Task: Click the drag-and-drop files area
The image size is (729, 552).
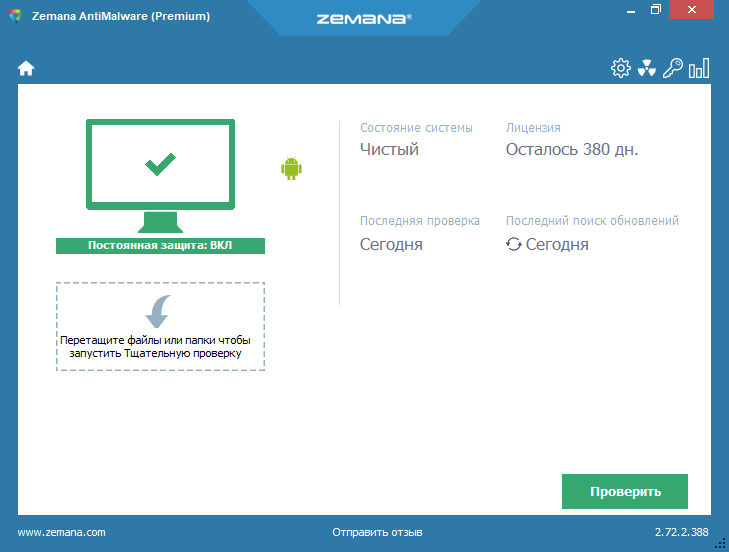Action: [160, 326]
